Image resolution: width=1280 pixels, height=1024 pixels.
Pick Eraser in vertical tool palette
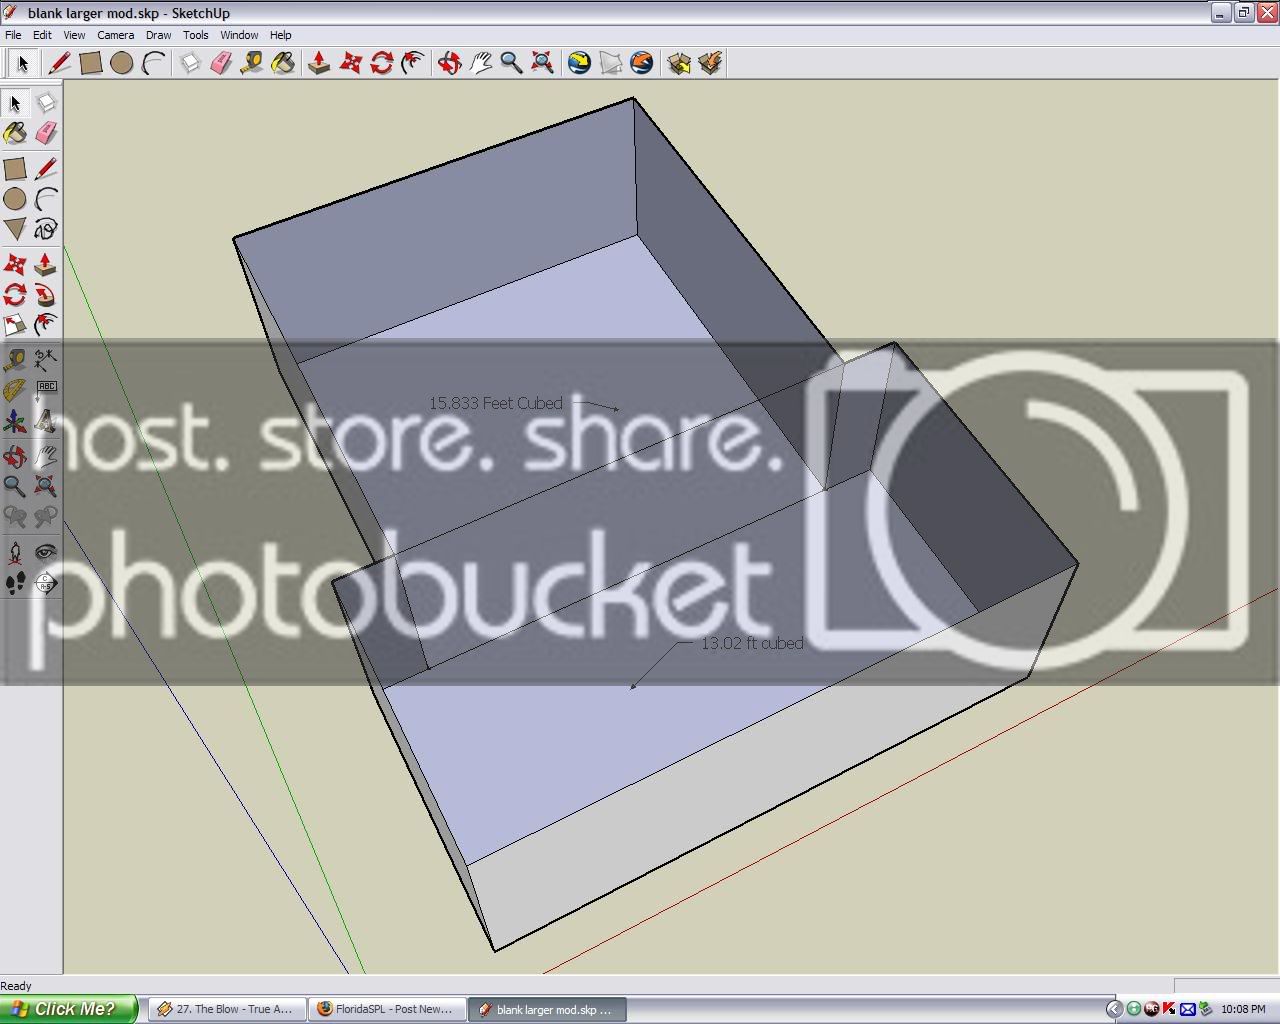tap(46, 133)
